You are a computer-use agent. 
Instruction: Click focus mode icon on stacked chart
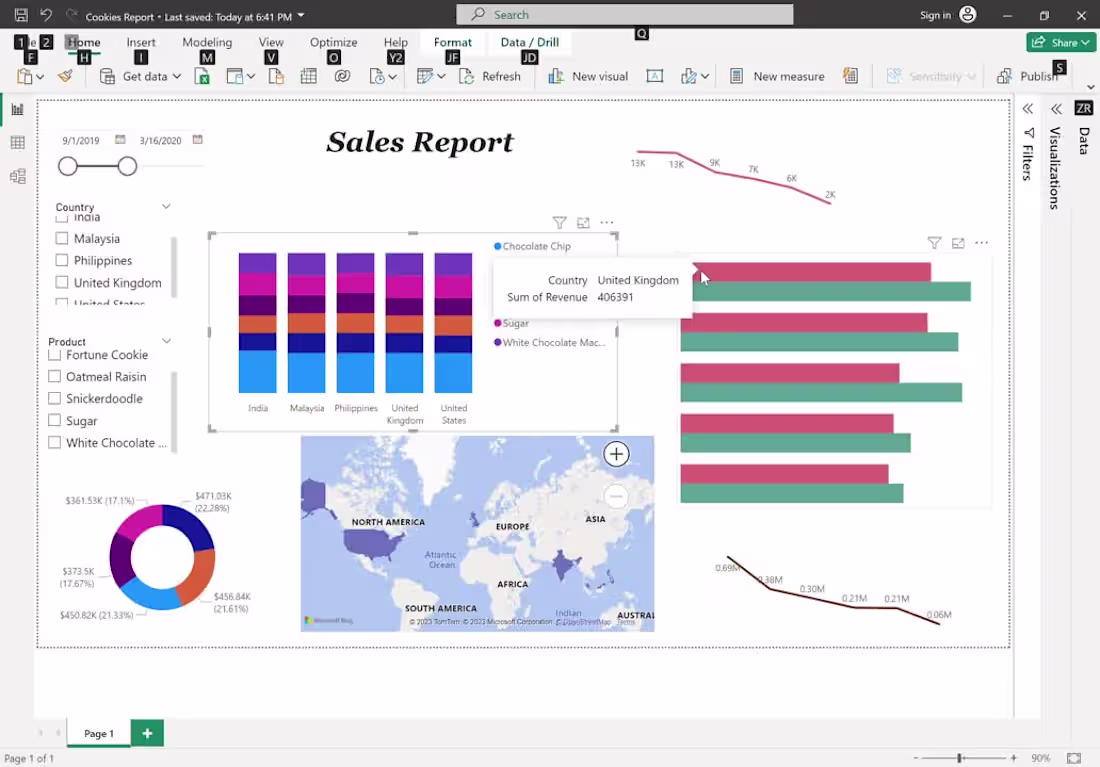tap(583, 223)
